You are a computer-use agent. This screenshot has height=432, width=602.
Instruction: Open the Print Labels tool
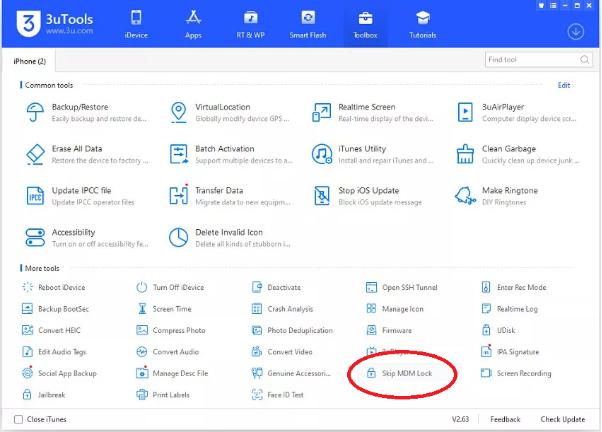pos(163,395)
